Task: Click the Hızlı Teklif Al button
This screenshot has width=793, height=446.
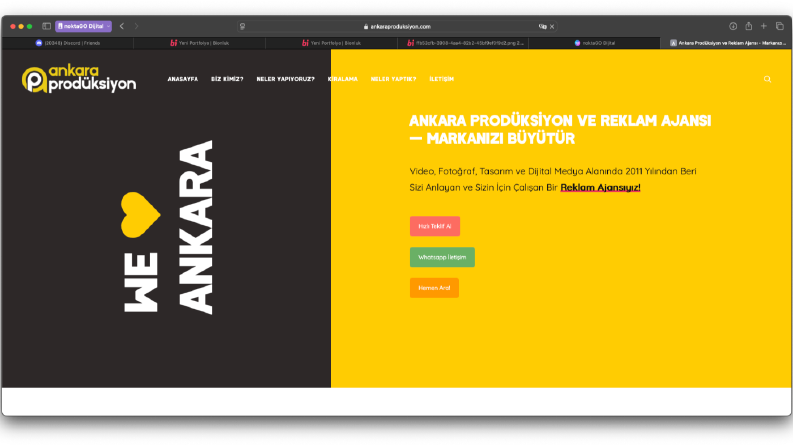Action: (x=435, y=226)
